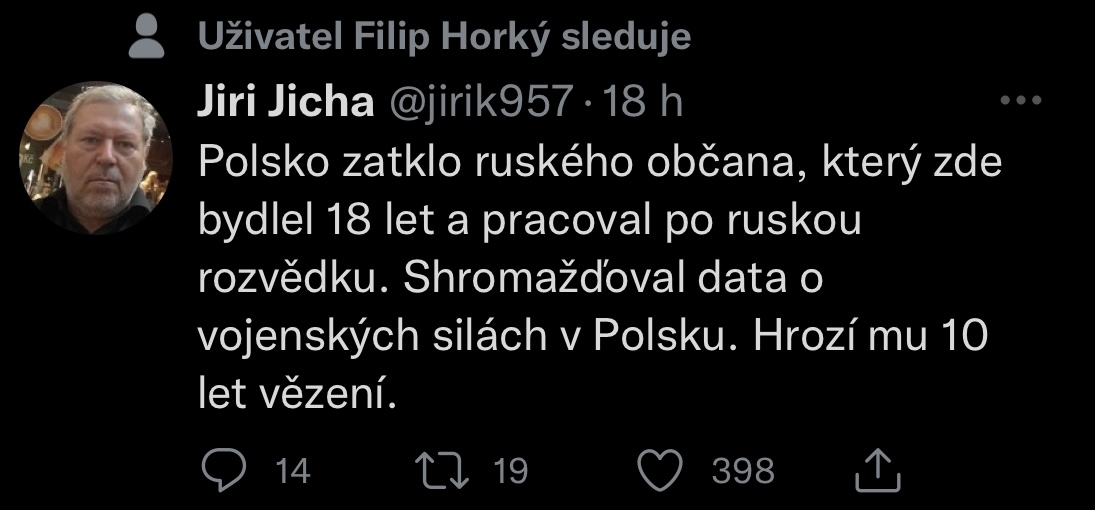Show replies by clicking the count 14
The height and width of the screenshot is (510, 1095).
pyautogui.click(x=293, y=471)
